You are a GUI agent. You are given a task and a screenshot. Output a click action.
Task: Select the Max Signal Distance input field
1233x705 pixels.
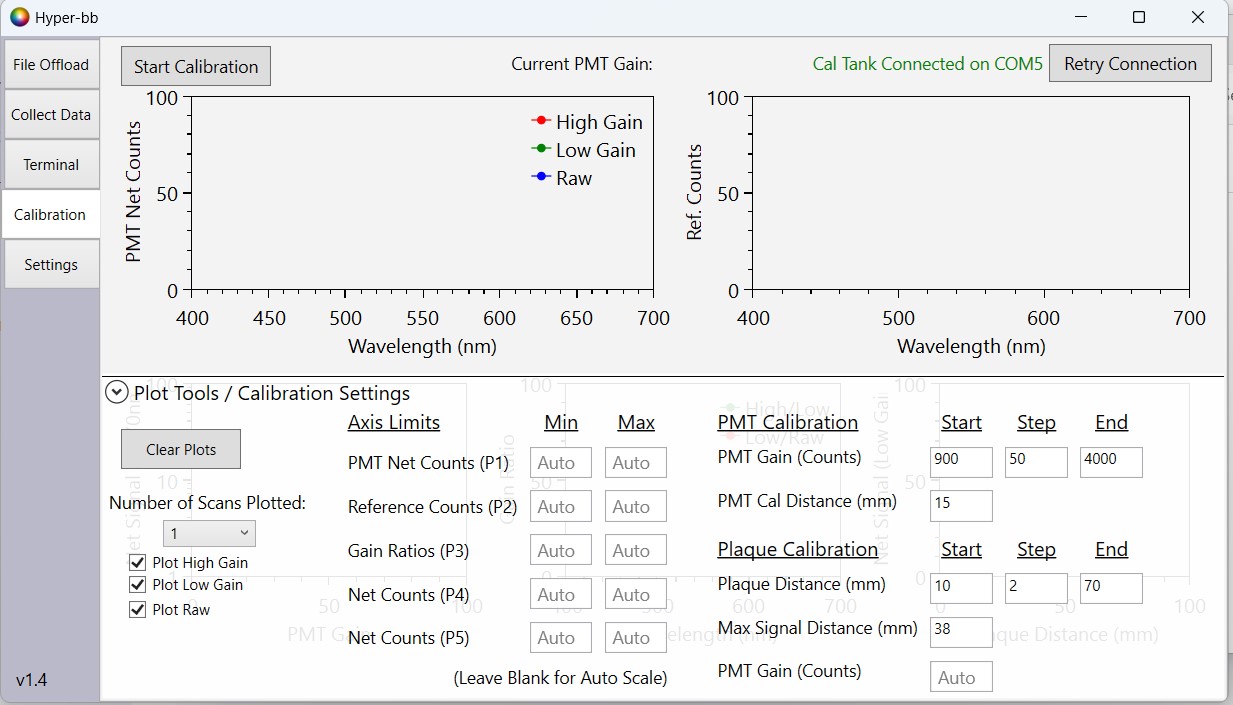tap(960, 629)
